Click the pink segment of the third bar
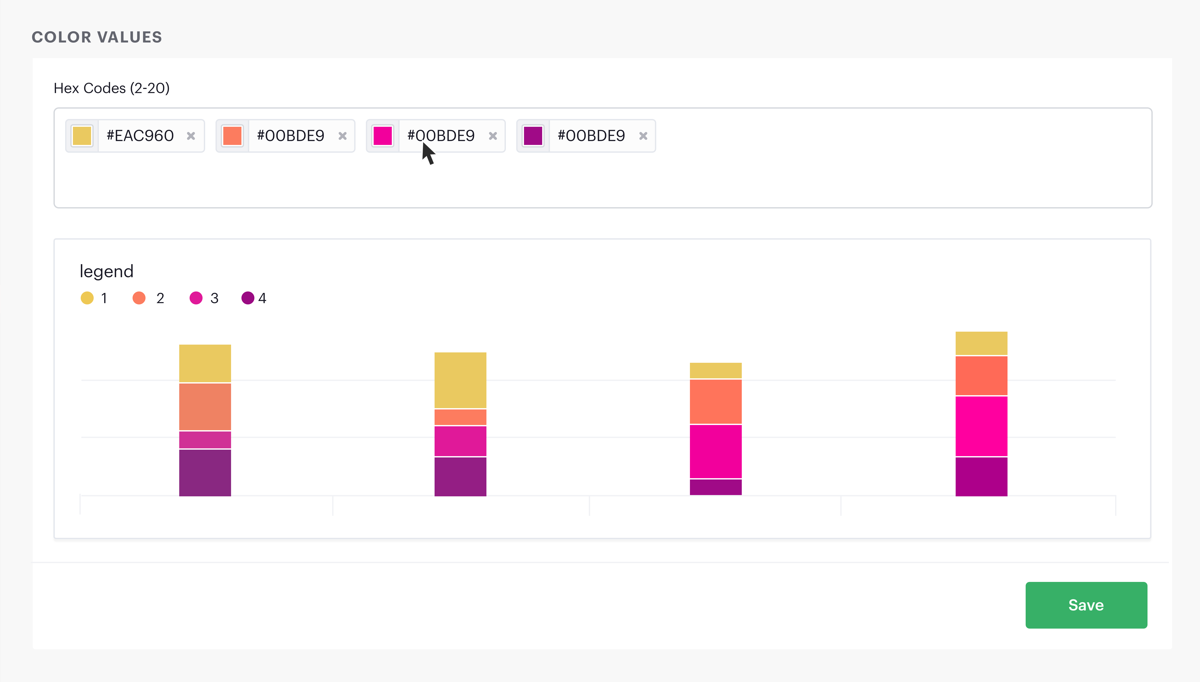 (x=716, y=452)
